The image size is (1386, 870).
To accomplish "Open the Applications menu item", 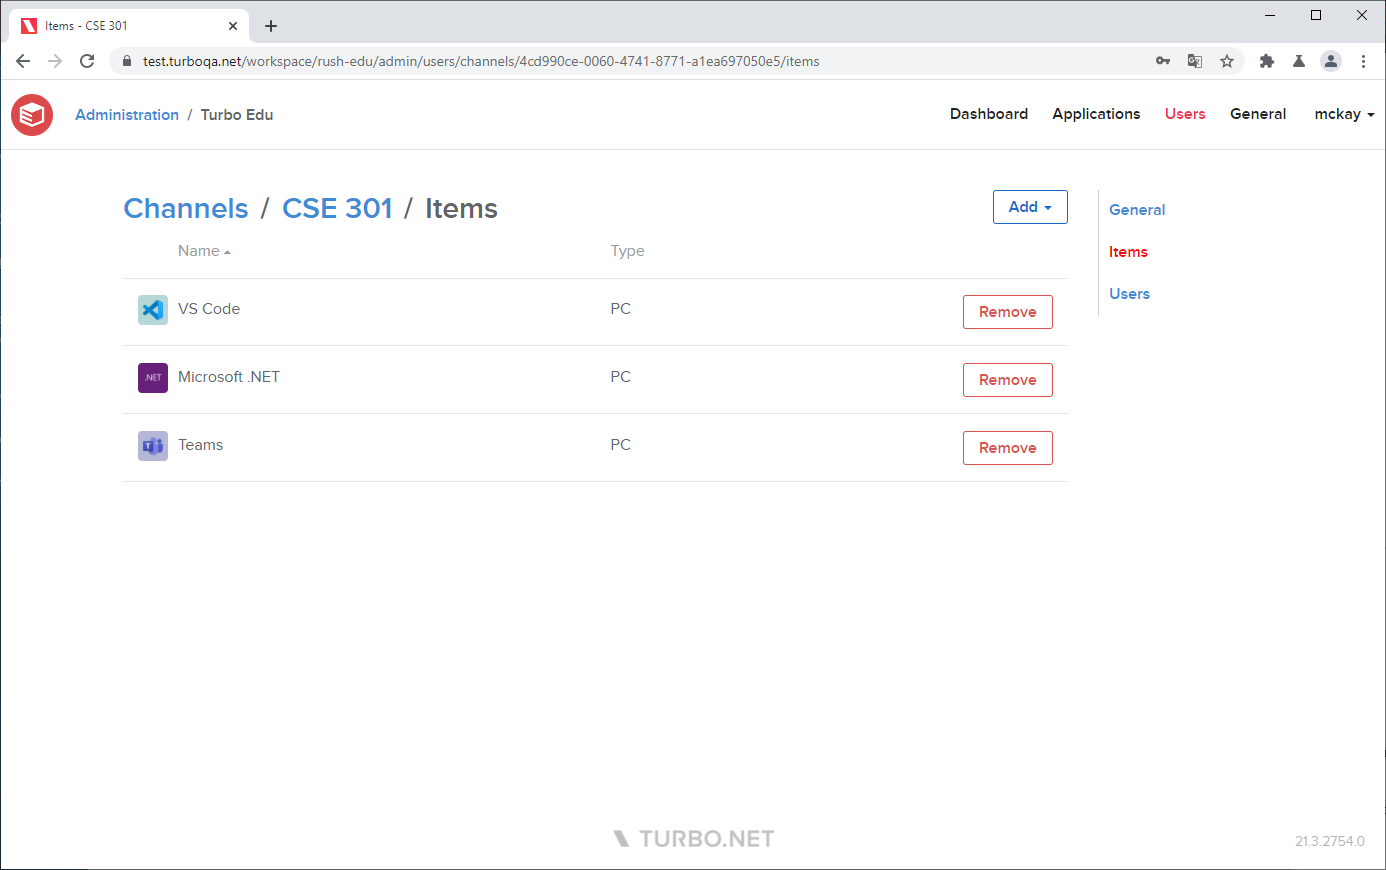I will click(1096, 114).
